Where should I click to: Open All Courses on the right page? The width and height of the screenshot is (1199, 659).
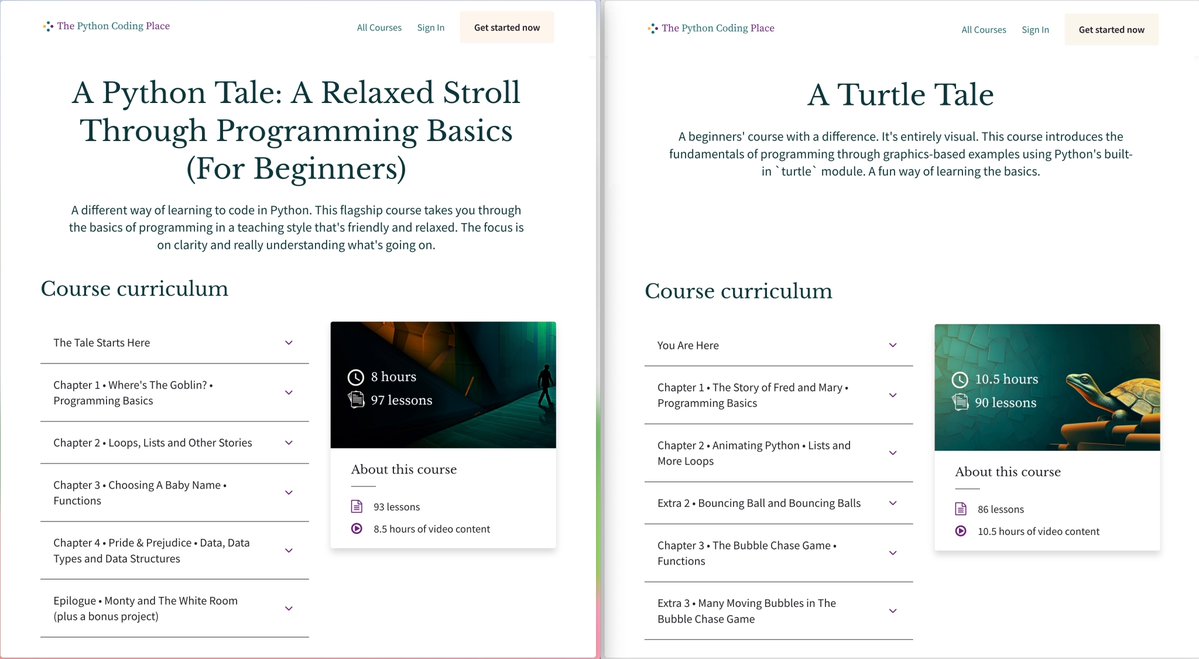pos(983,29)
